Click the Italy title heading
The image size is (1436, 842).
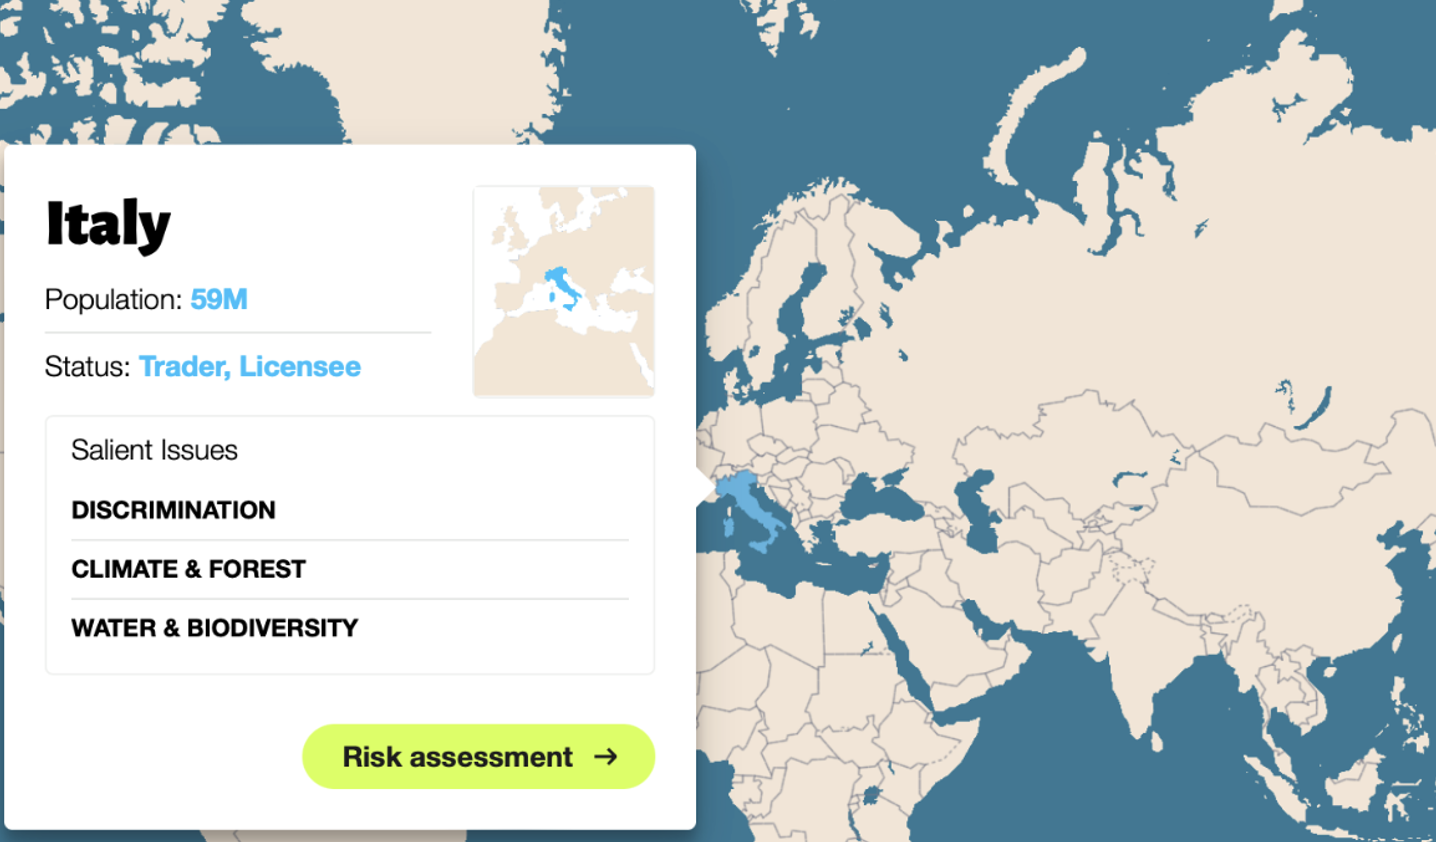pyautogui.click(x=108, y=223)
